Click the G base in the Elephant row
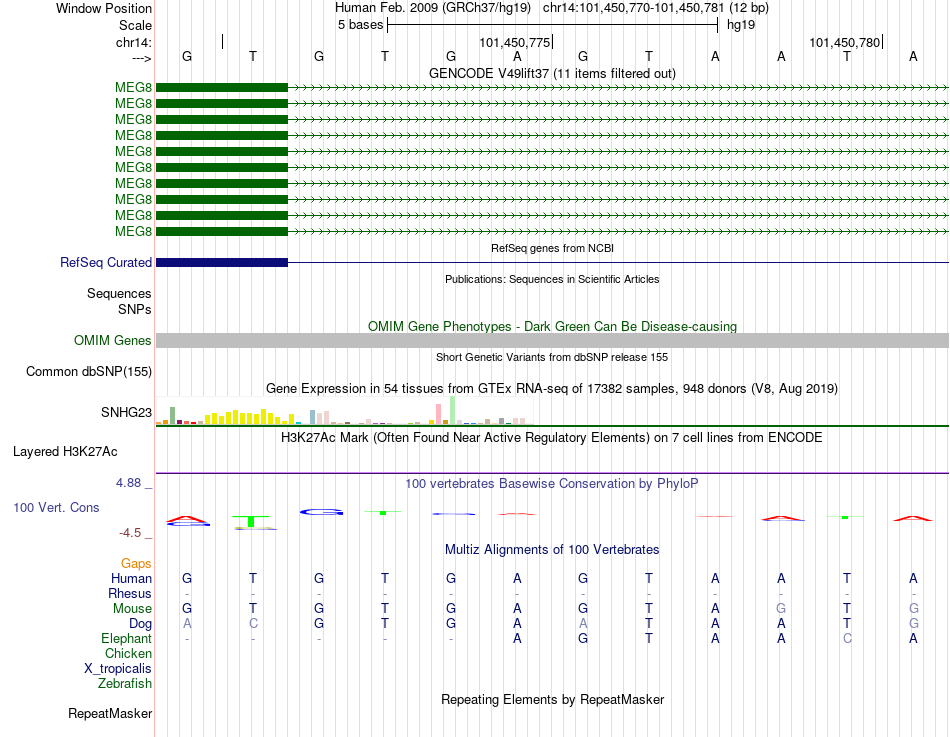Image resolution: width=950 pixels, height=737 pixels. (583, 639)
